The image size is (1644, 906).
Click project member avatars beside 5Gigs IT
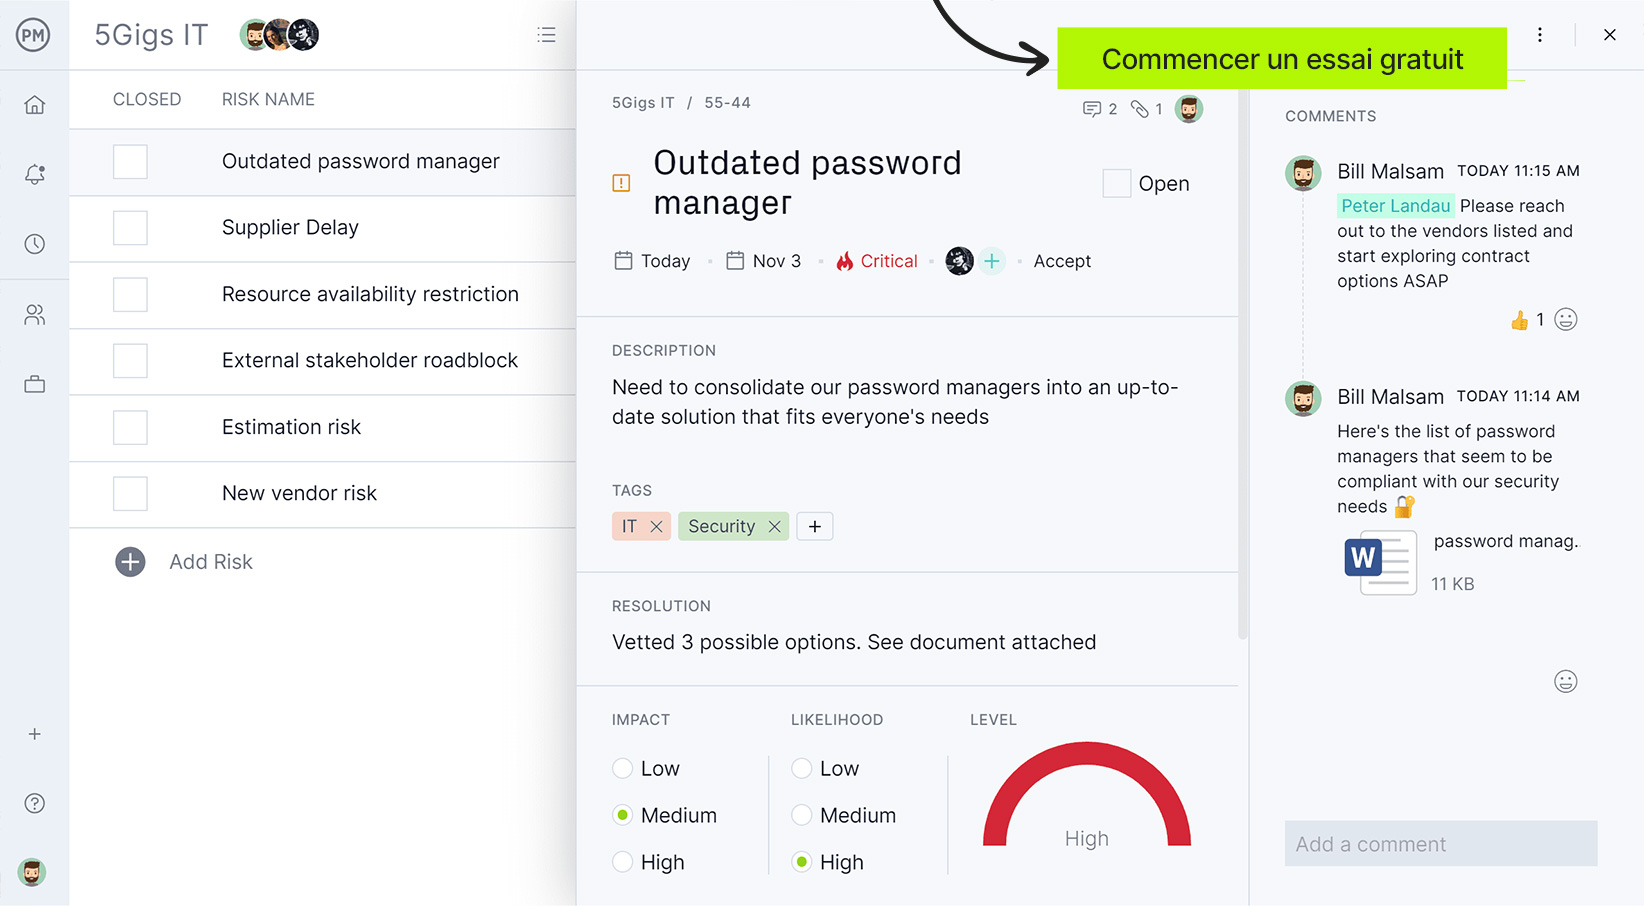pos(279,35)
